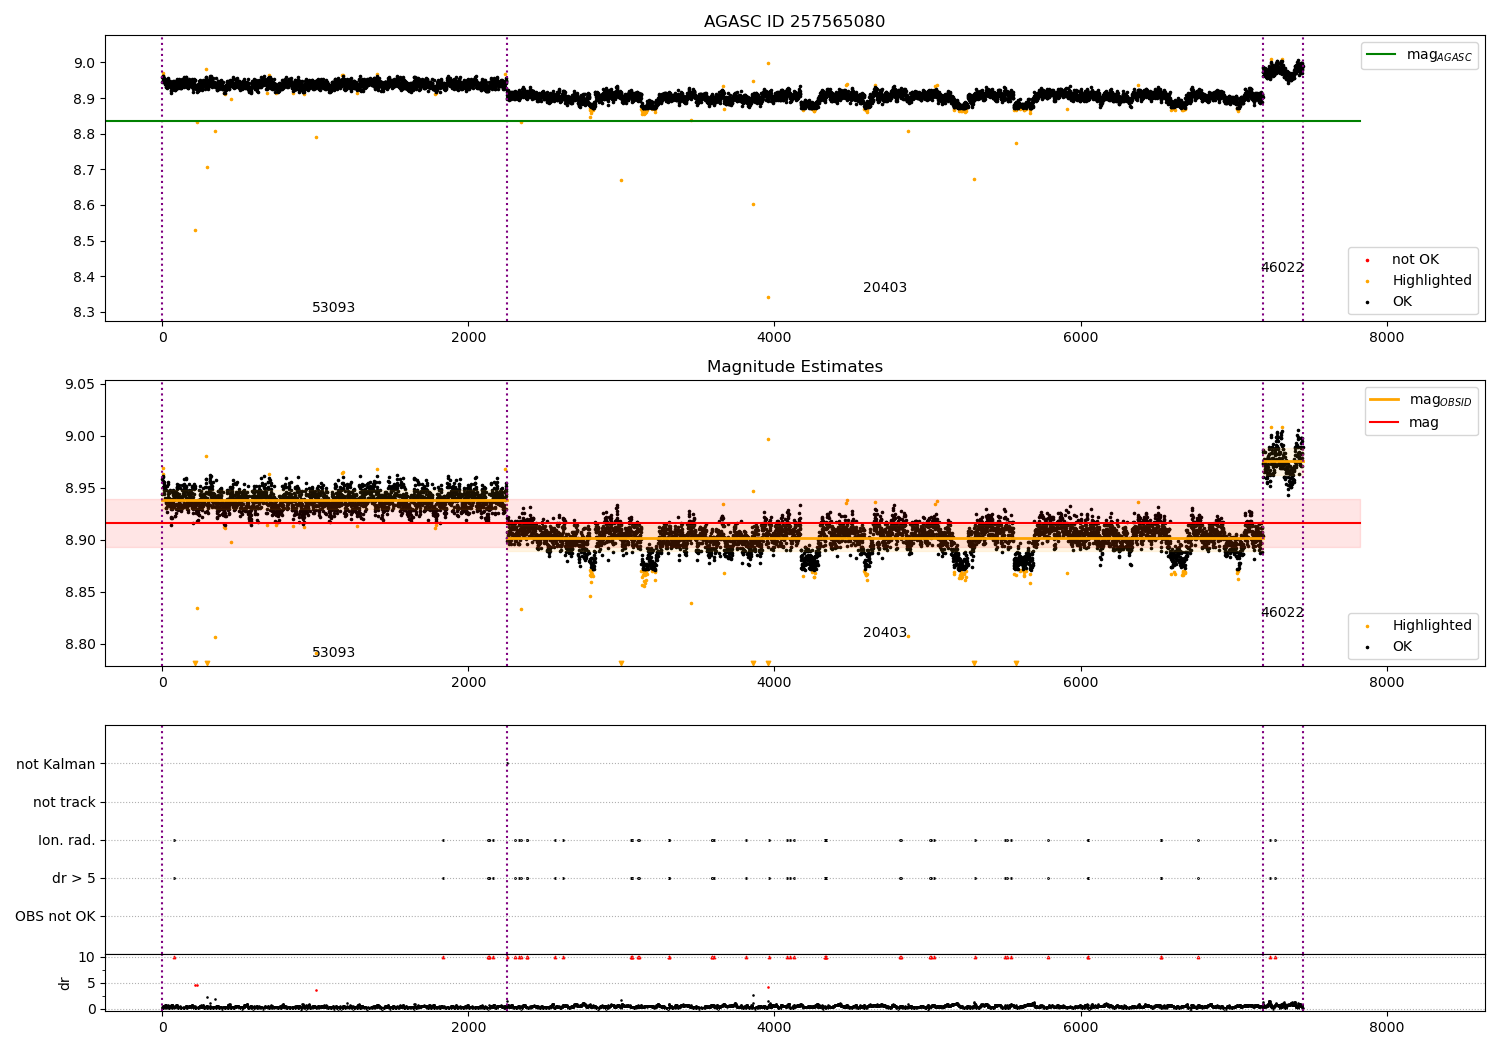Click the 'dr > 5' row label
The width and height of the screenshot is (1500, 1050).
coord(74,878)
